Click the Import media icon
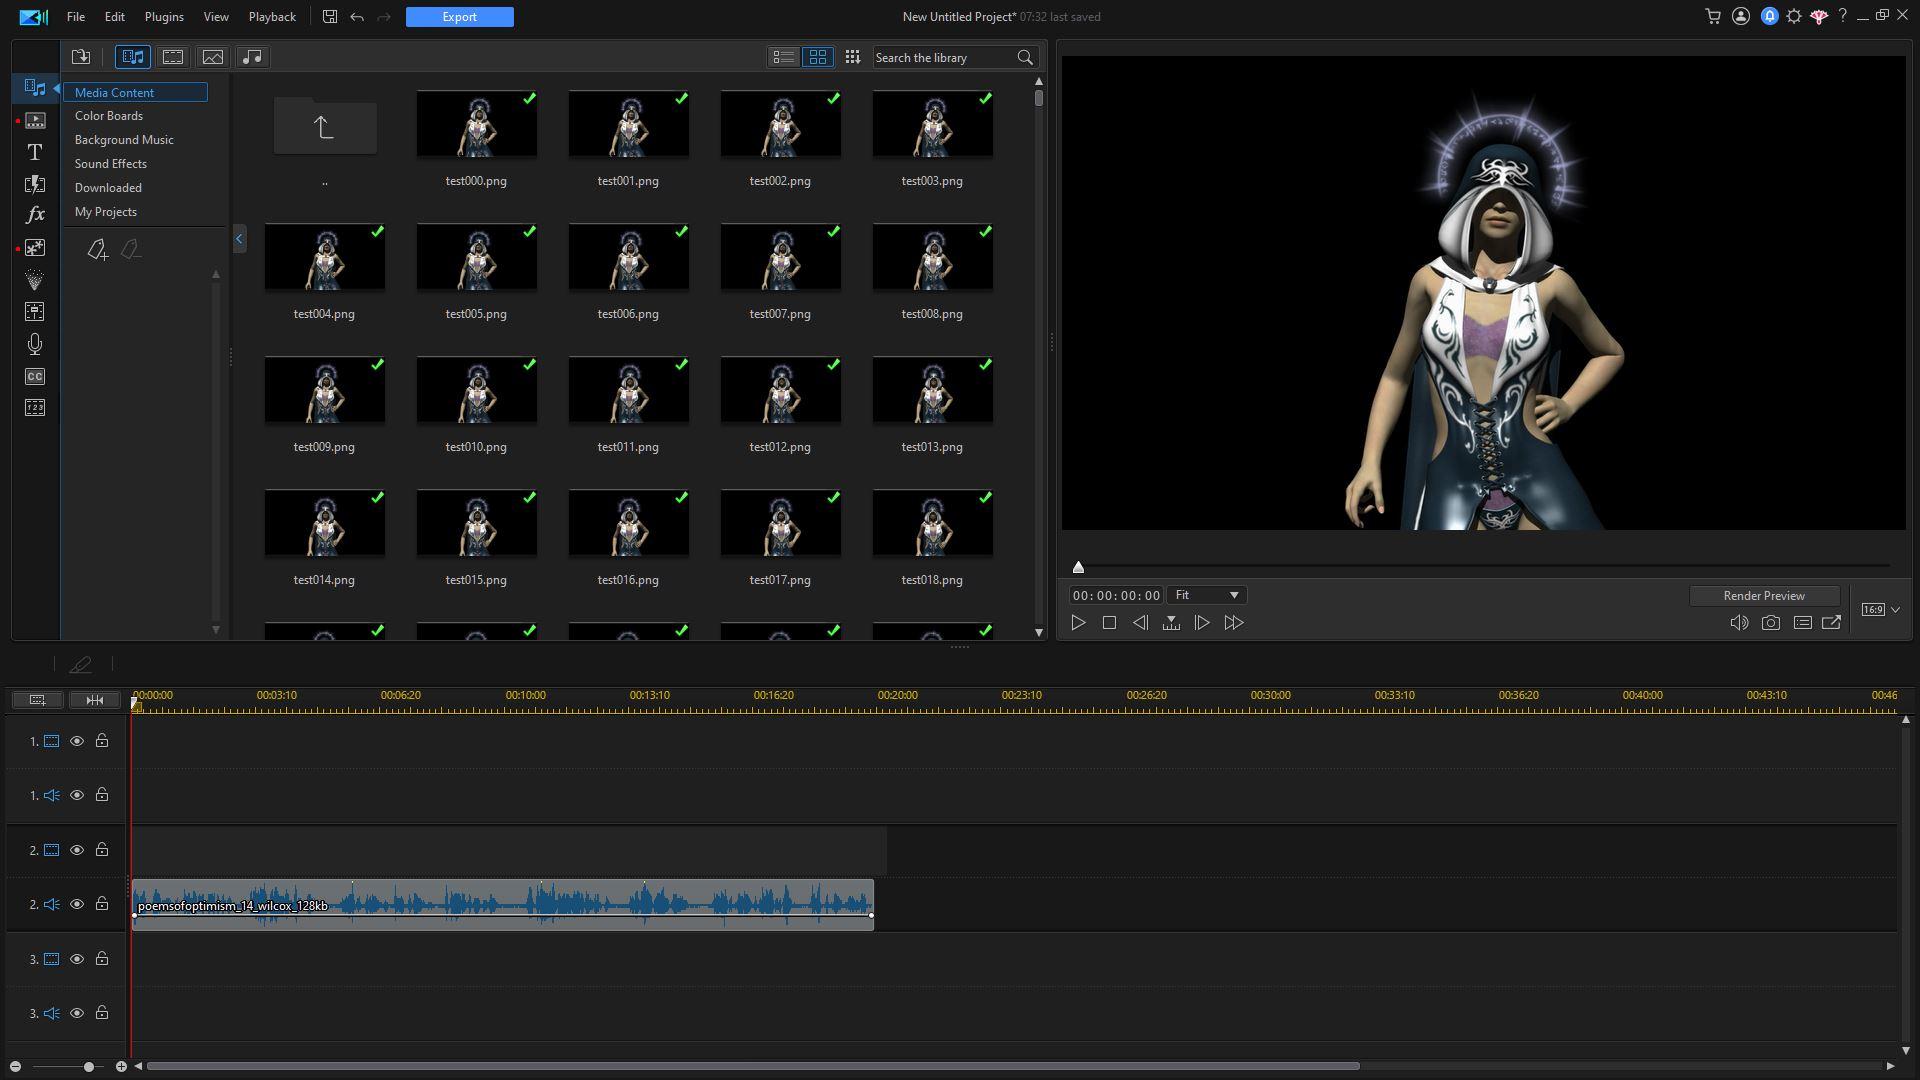The width and height of the screenshot is (1920, 1080). (81, 57)
